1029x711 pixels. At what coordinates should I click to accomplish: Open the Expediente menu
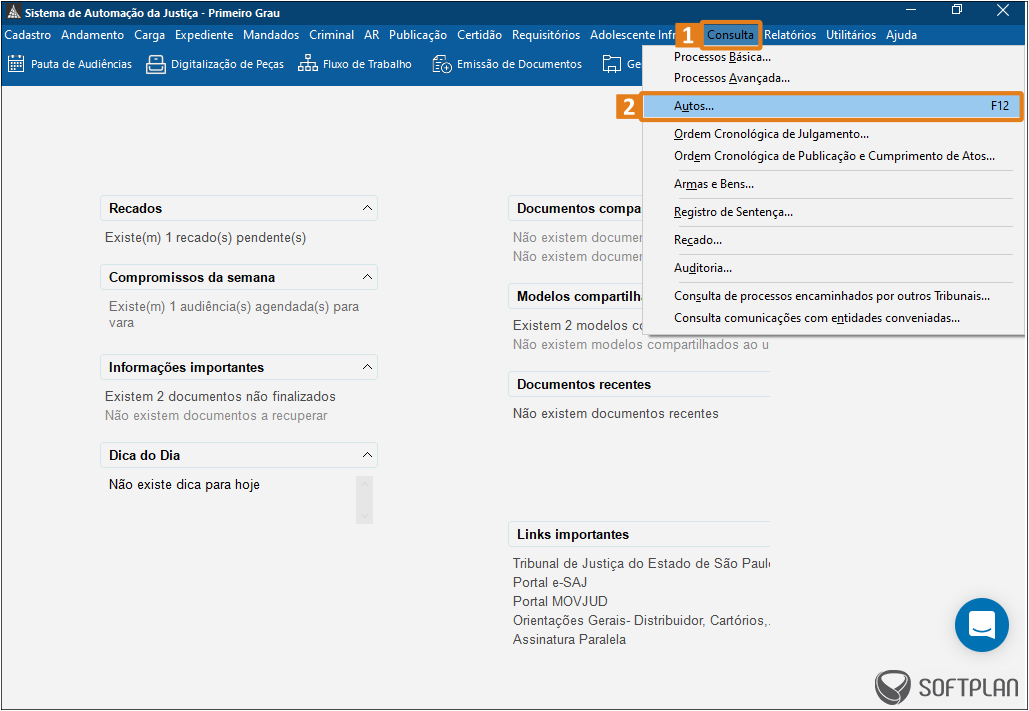pyautogui.click(x=204, y=35)
